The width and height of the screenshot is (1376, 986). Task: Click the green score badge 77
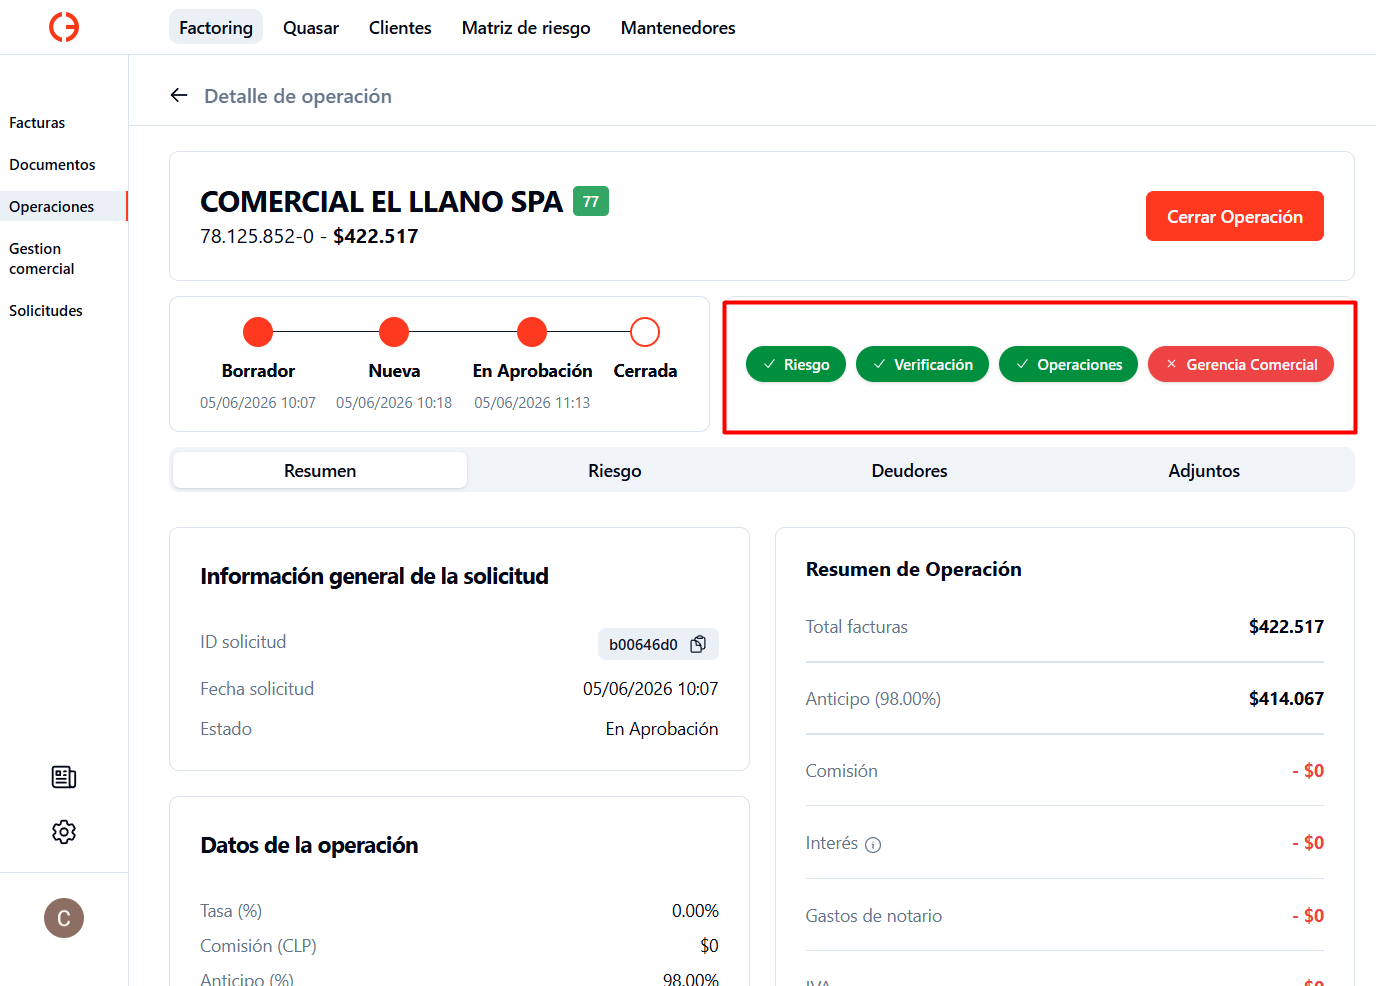pyautogui.click(x=591, y=201)
